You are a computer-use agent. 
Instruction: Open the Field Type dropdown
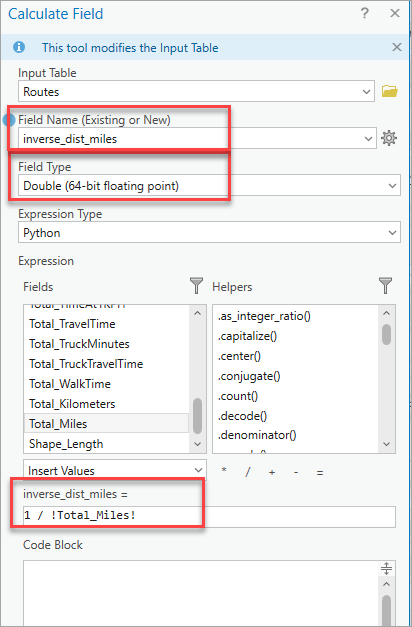(209, 186)
